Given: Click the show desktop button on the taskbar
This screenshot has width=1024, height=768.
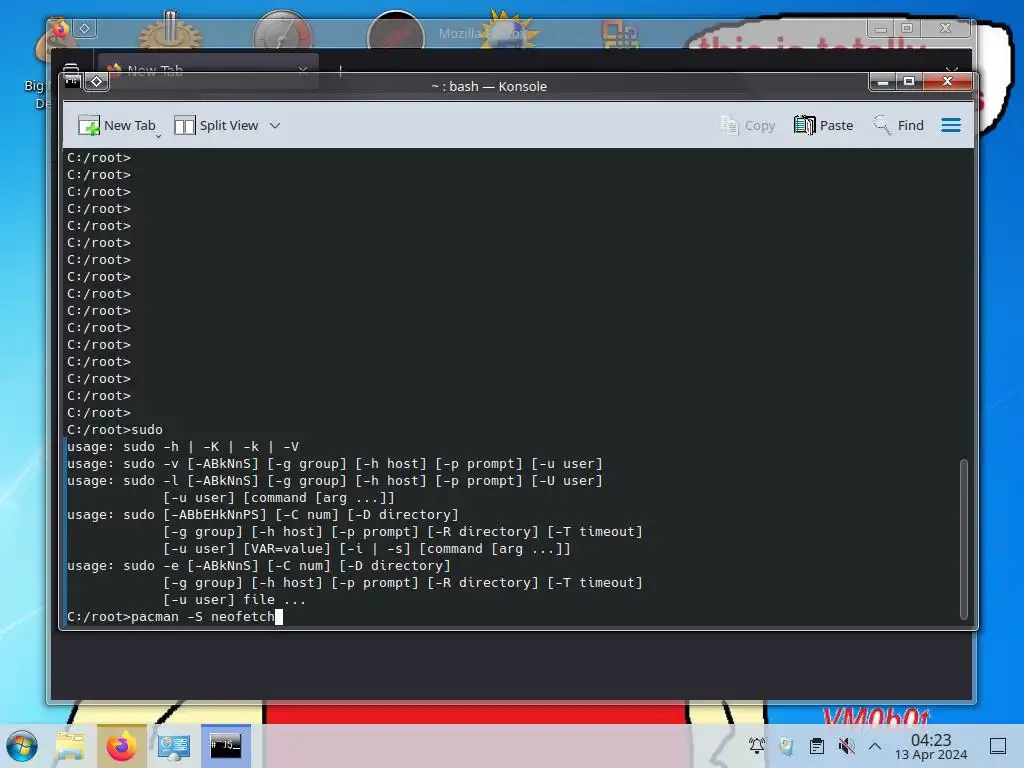Looking at the screenshot, I should [x=998, y=746].
